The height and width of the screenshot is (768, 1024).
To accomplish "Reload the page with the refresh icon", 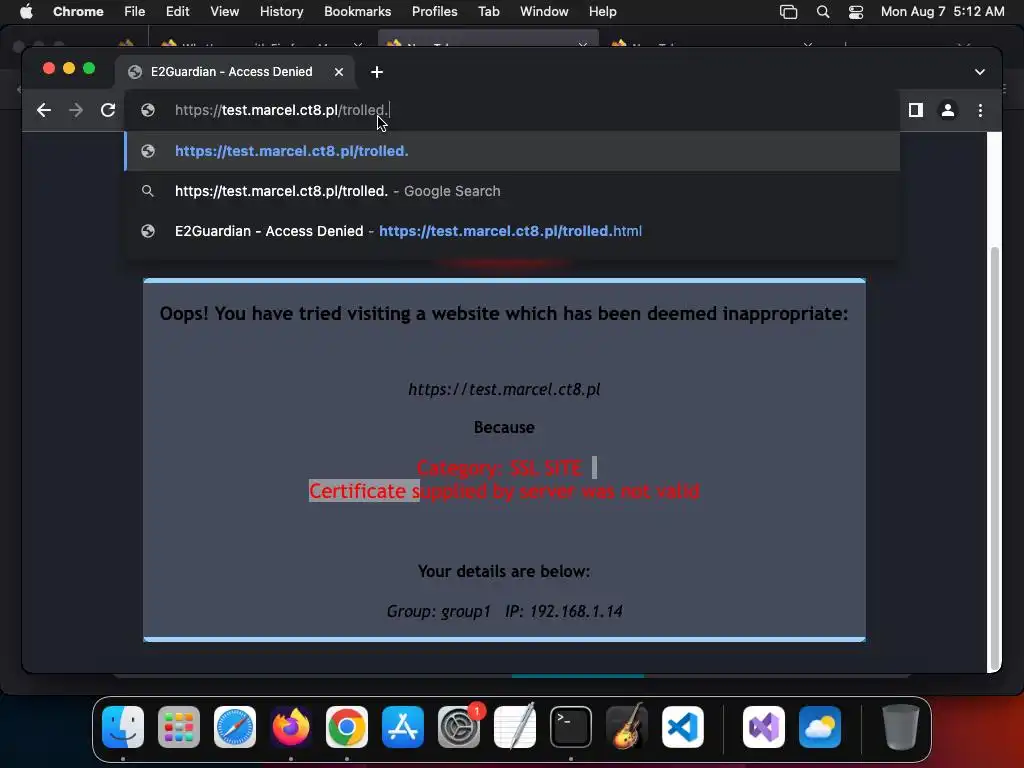I will tap(108, 110).
